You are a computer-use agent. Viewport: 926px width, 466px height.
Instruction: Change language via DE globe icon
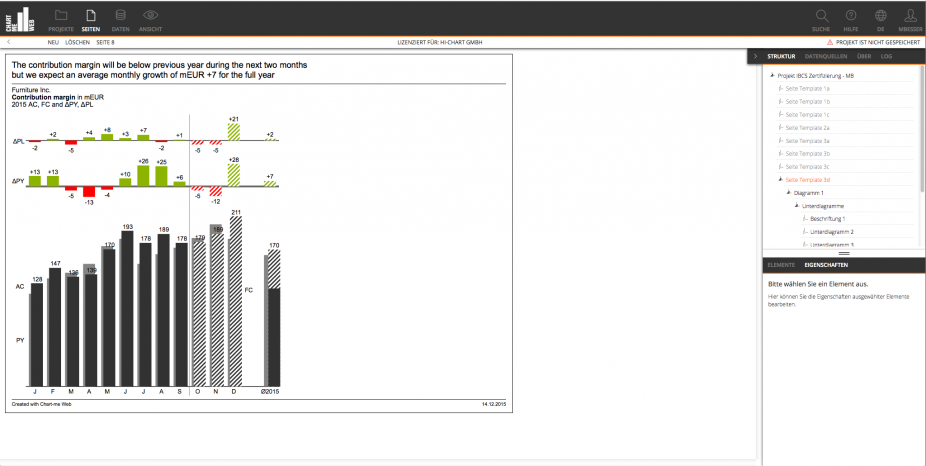point(881,16)
